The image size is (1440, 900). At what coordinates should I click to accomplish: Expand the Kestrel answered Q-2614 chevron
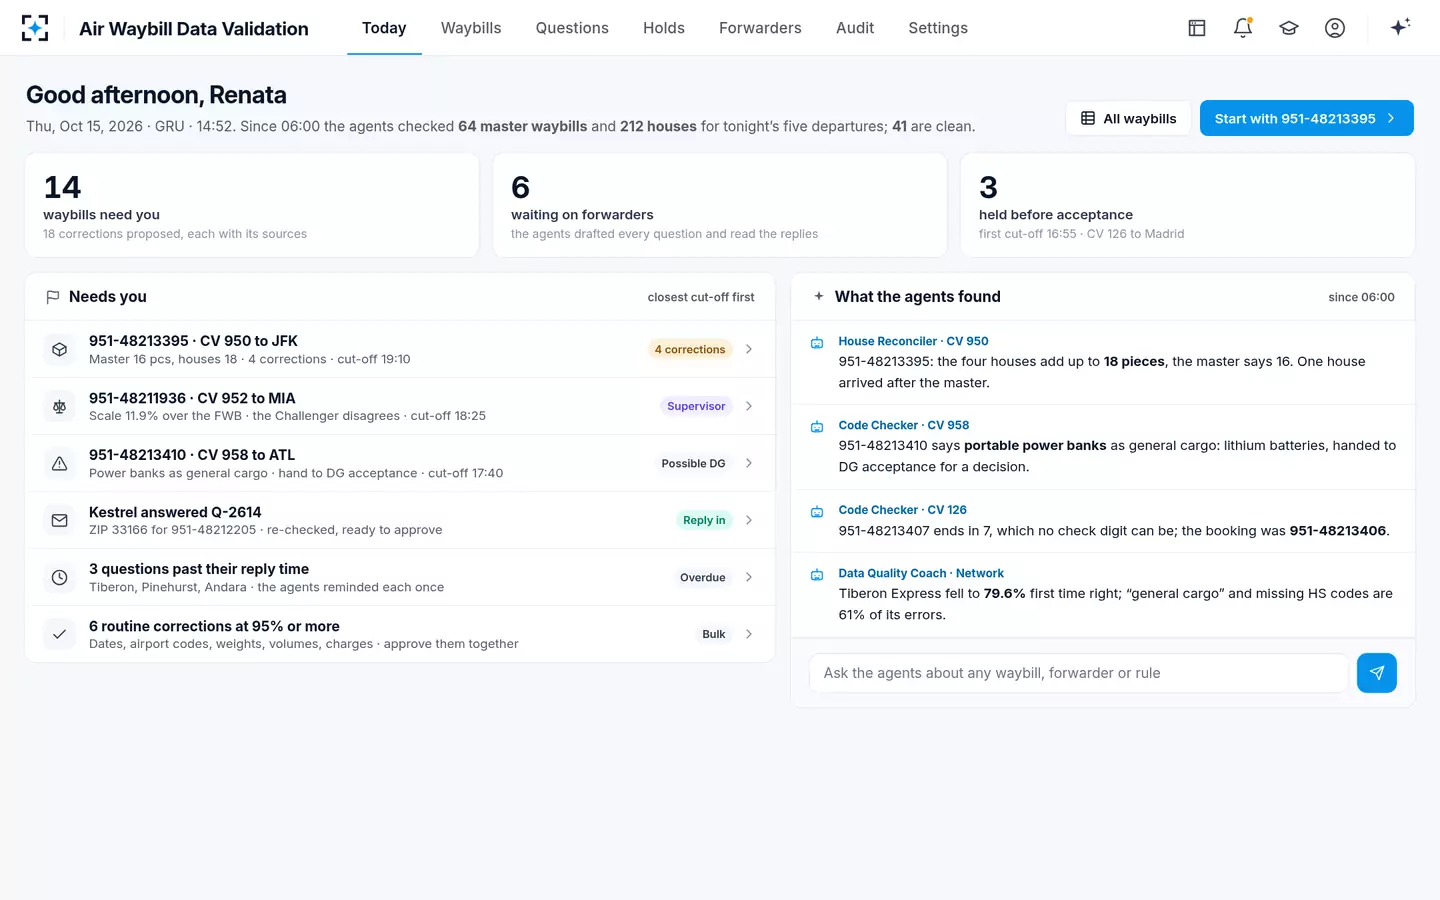point(749,520)
